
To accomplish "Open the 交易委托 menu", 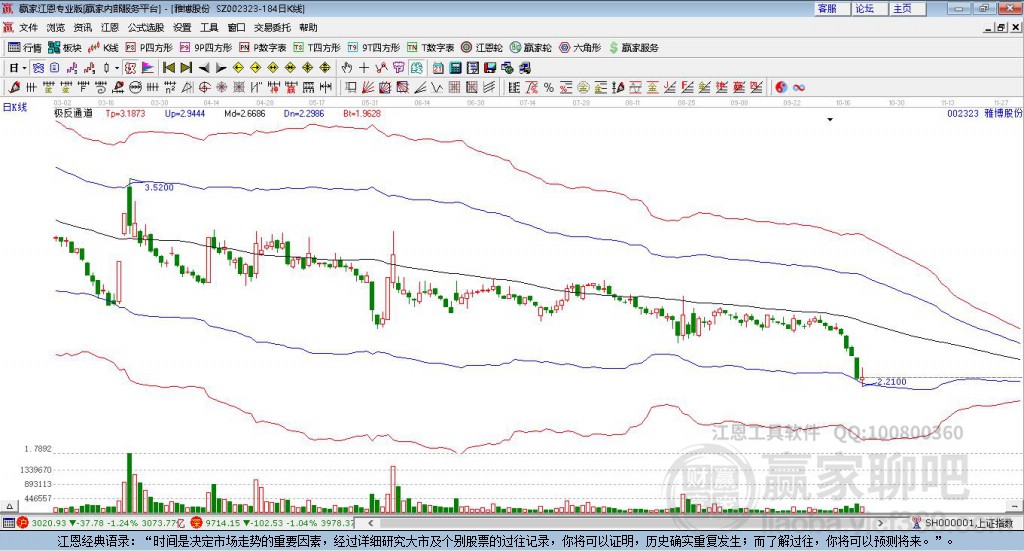I will pos(272,27).
